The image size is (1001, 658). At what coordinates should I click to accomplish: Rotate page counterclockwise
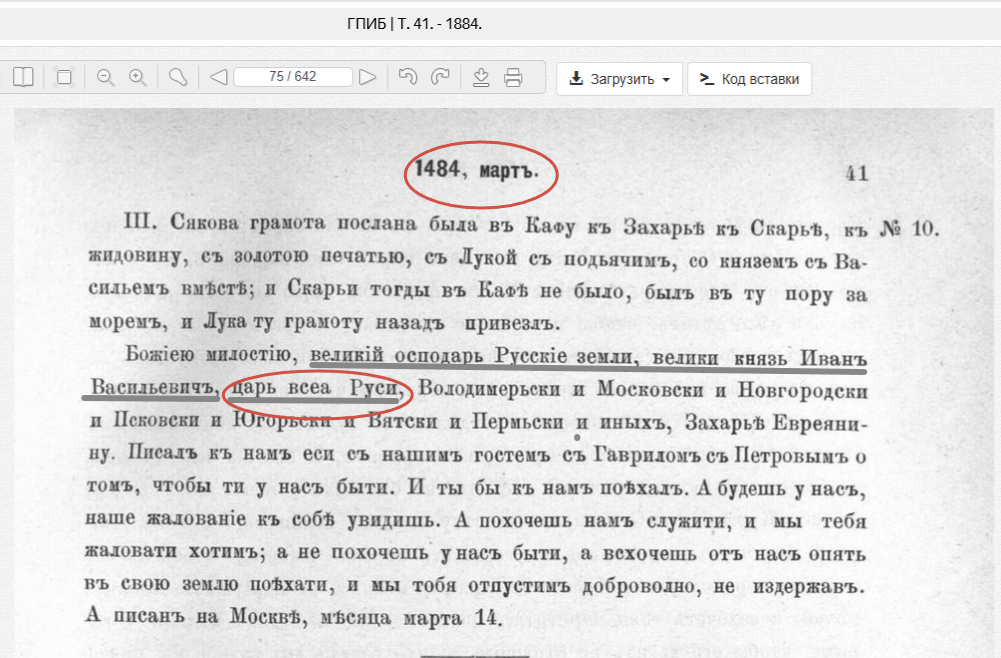(x=407, y=77)
